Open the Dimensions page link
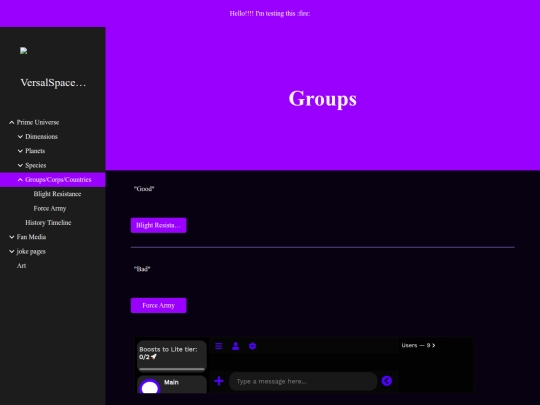 pyautogui.click(x=41, y=137)
